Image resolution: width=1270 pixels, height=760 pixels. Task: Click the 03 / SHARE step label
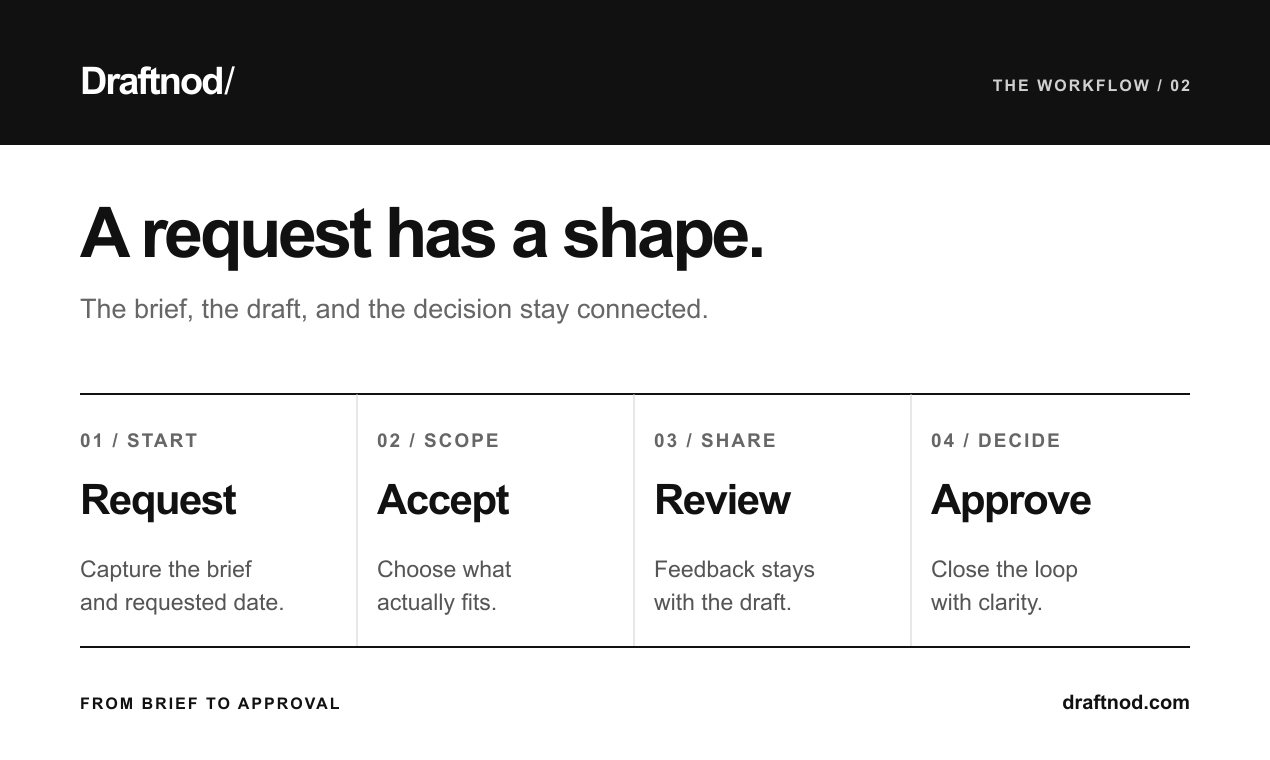(715, 441)
